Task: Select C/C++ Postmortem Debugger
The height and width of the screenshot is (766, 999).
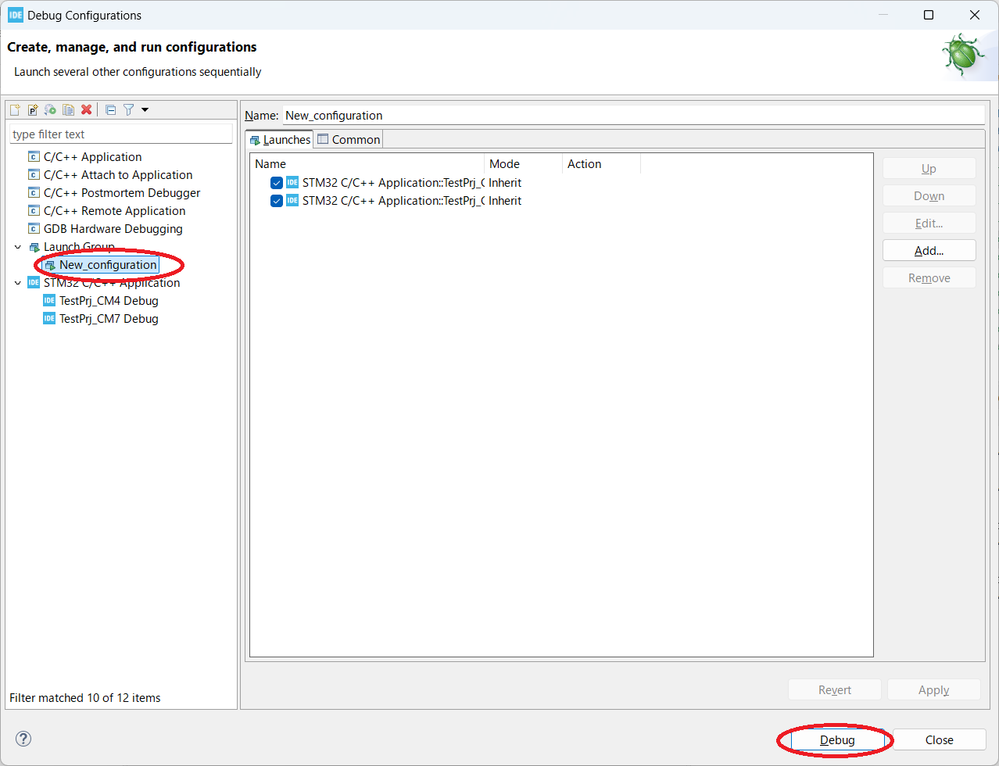Action: (x=122, y=192)
